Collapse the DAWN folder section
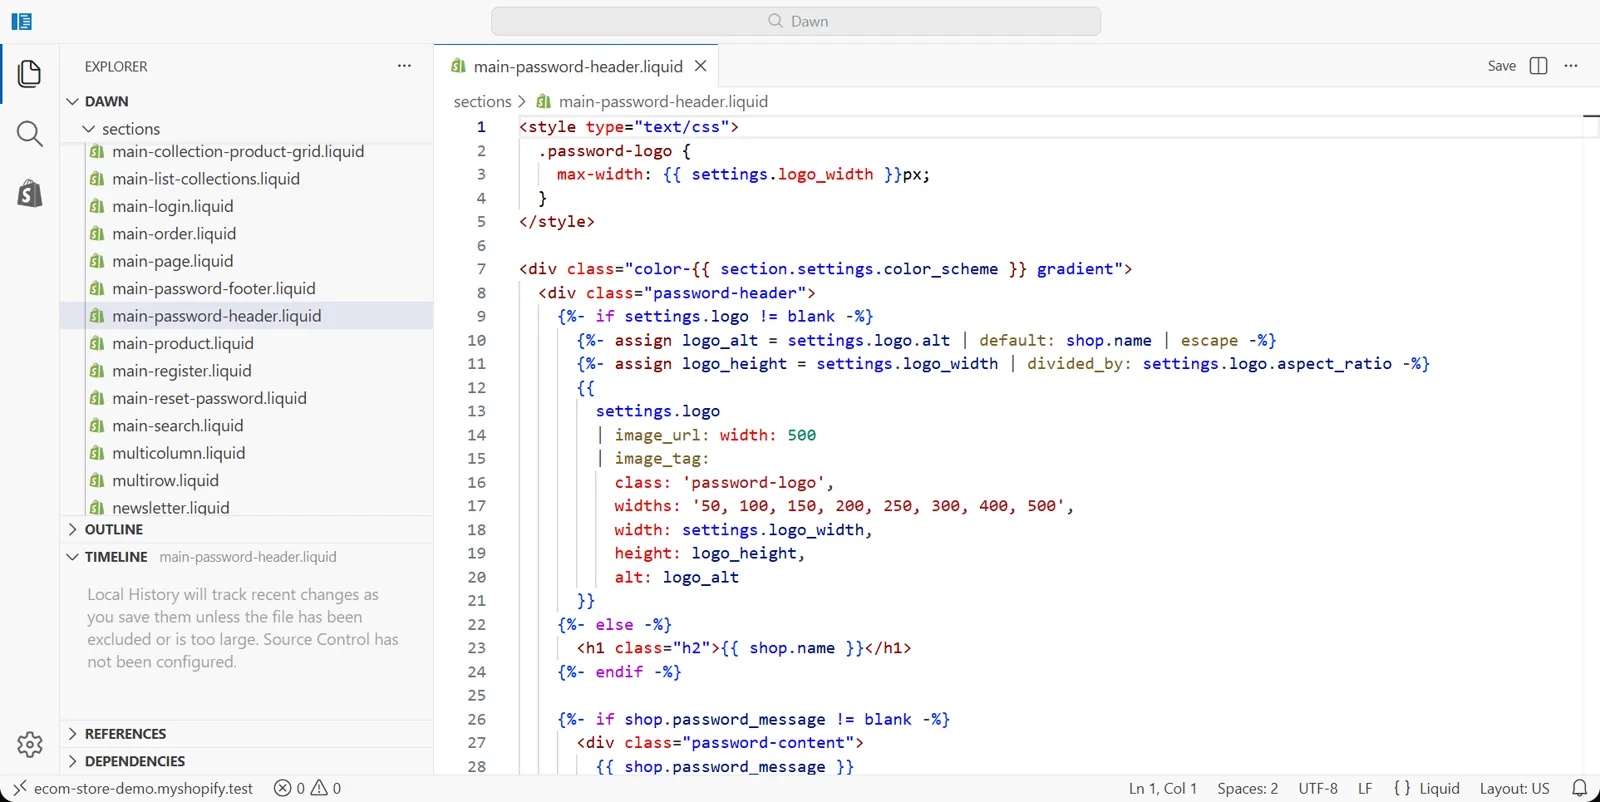The image size is (1600, 802). (x=72, y=101)
